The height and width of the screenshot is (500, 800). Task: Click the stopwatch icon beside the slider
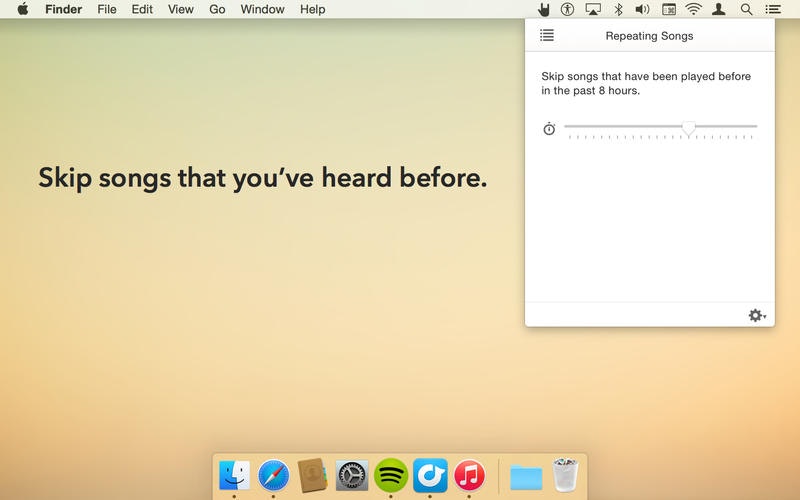point(549,129)
